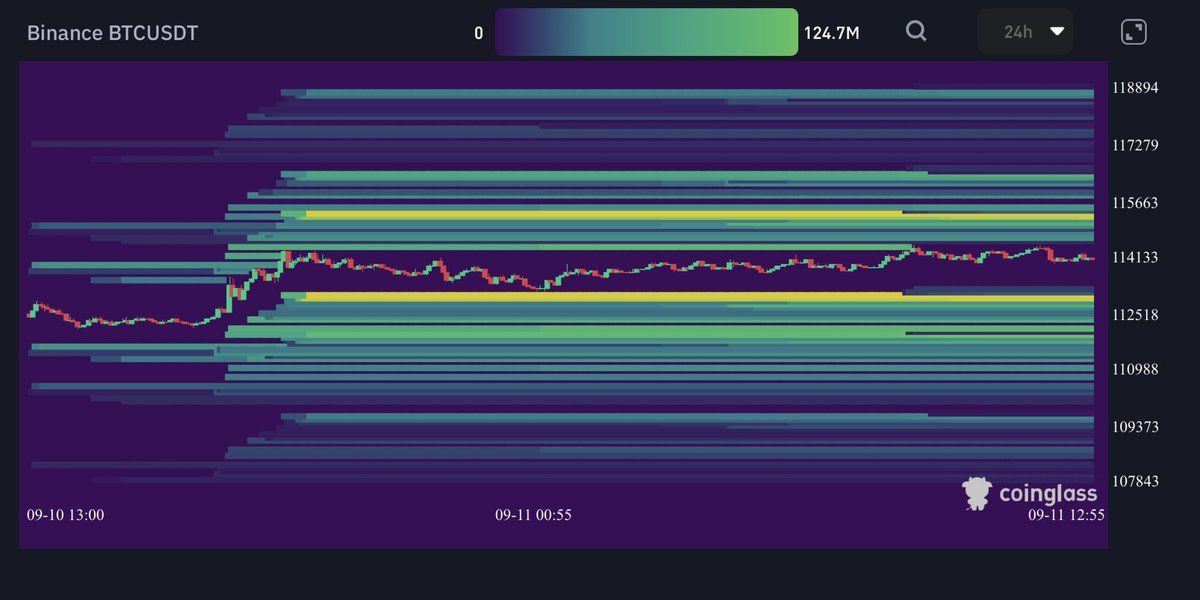Click the liquidation color gradient bar
Screen dimensions: 1200x600
646,32
